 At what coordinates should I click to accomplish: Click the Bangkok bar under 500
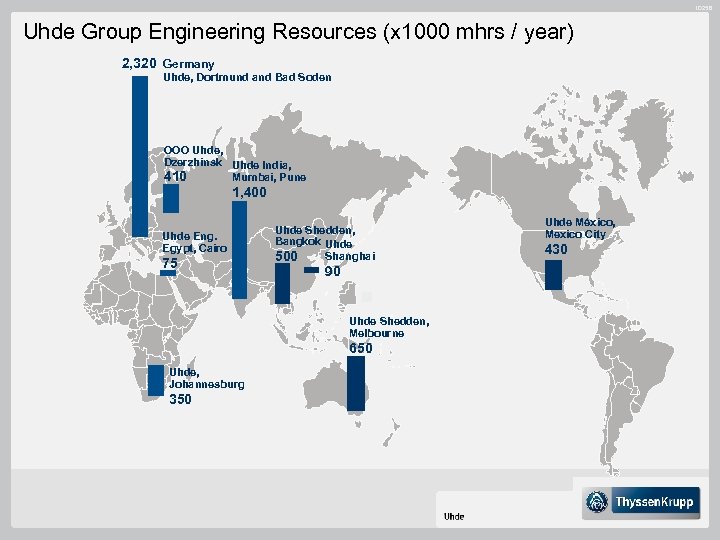point(283,283)
